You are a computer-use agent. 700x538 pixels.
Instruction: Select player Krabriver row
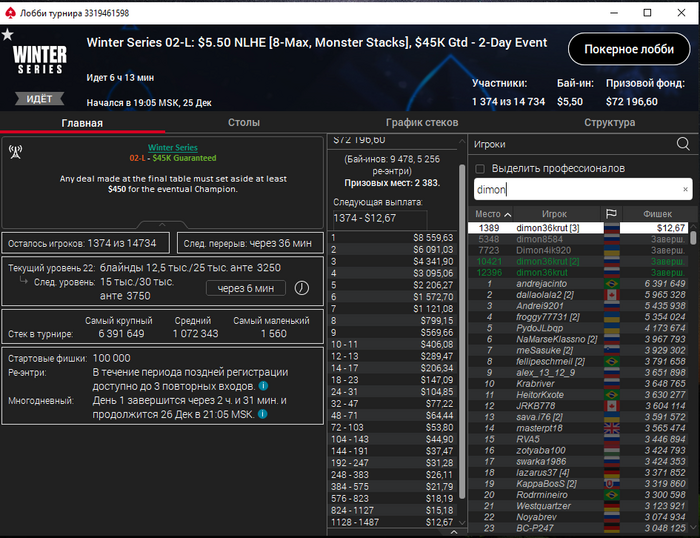[579, 384]
